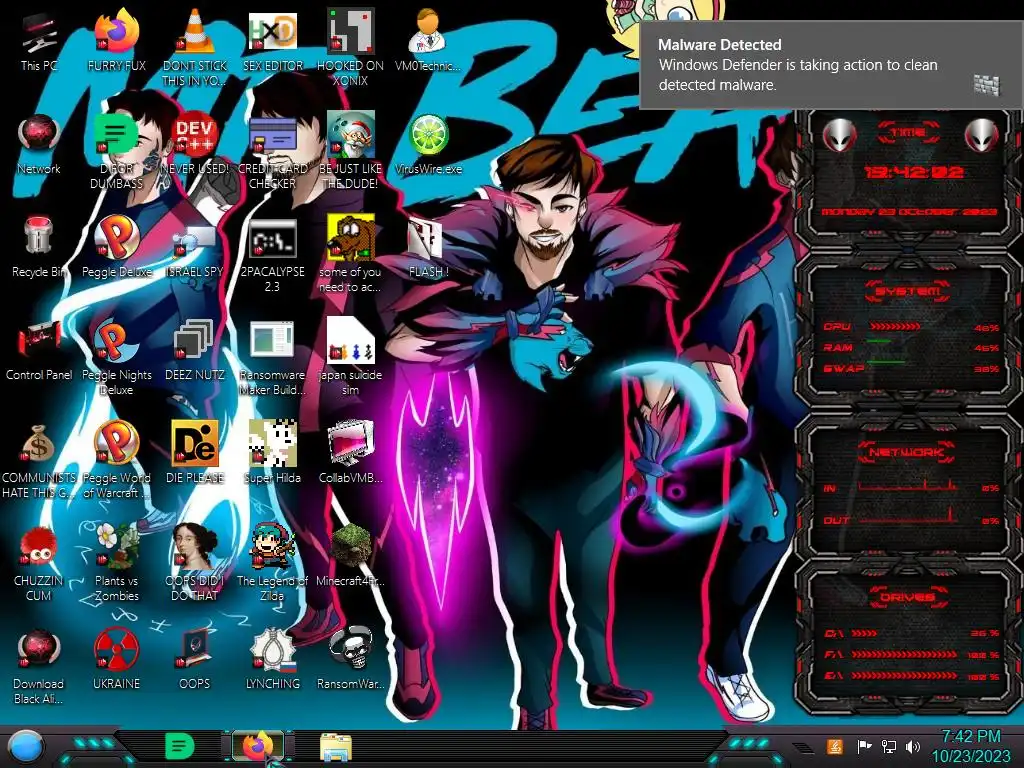The image size is (1024, 768).
Task: Select the LYNCHING noose icon
Action: 272,660
